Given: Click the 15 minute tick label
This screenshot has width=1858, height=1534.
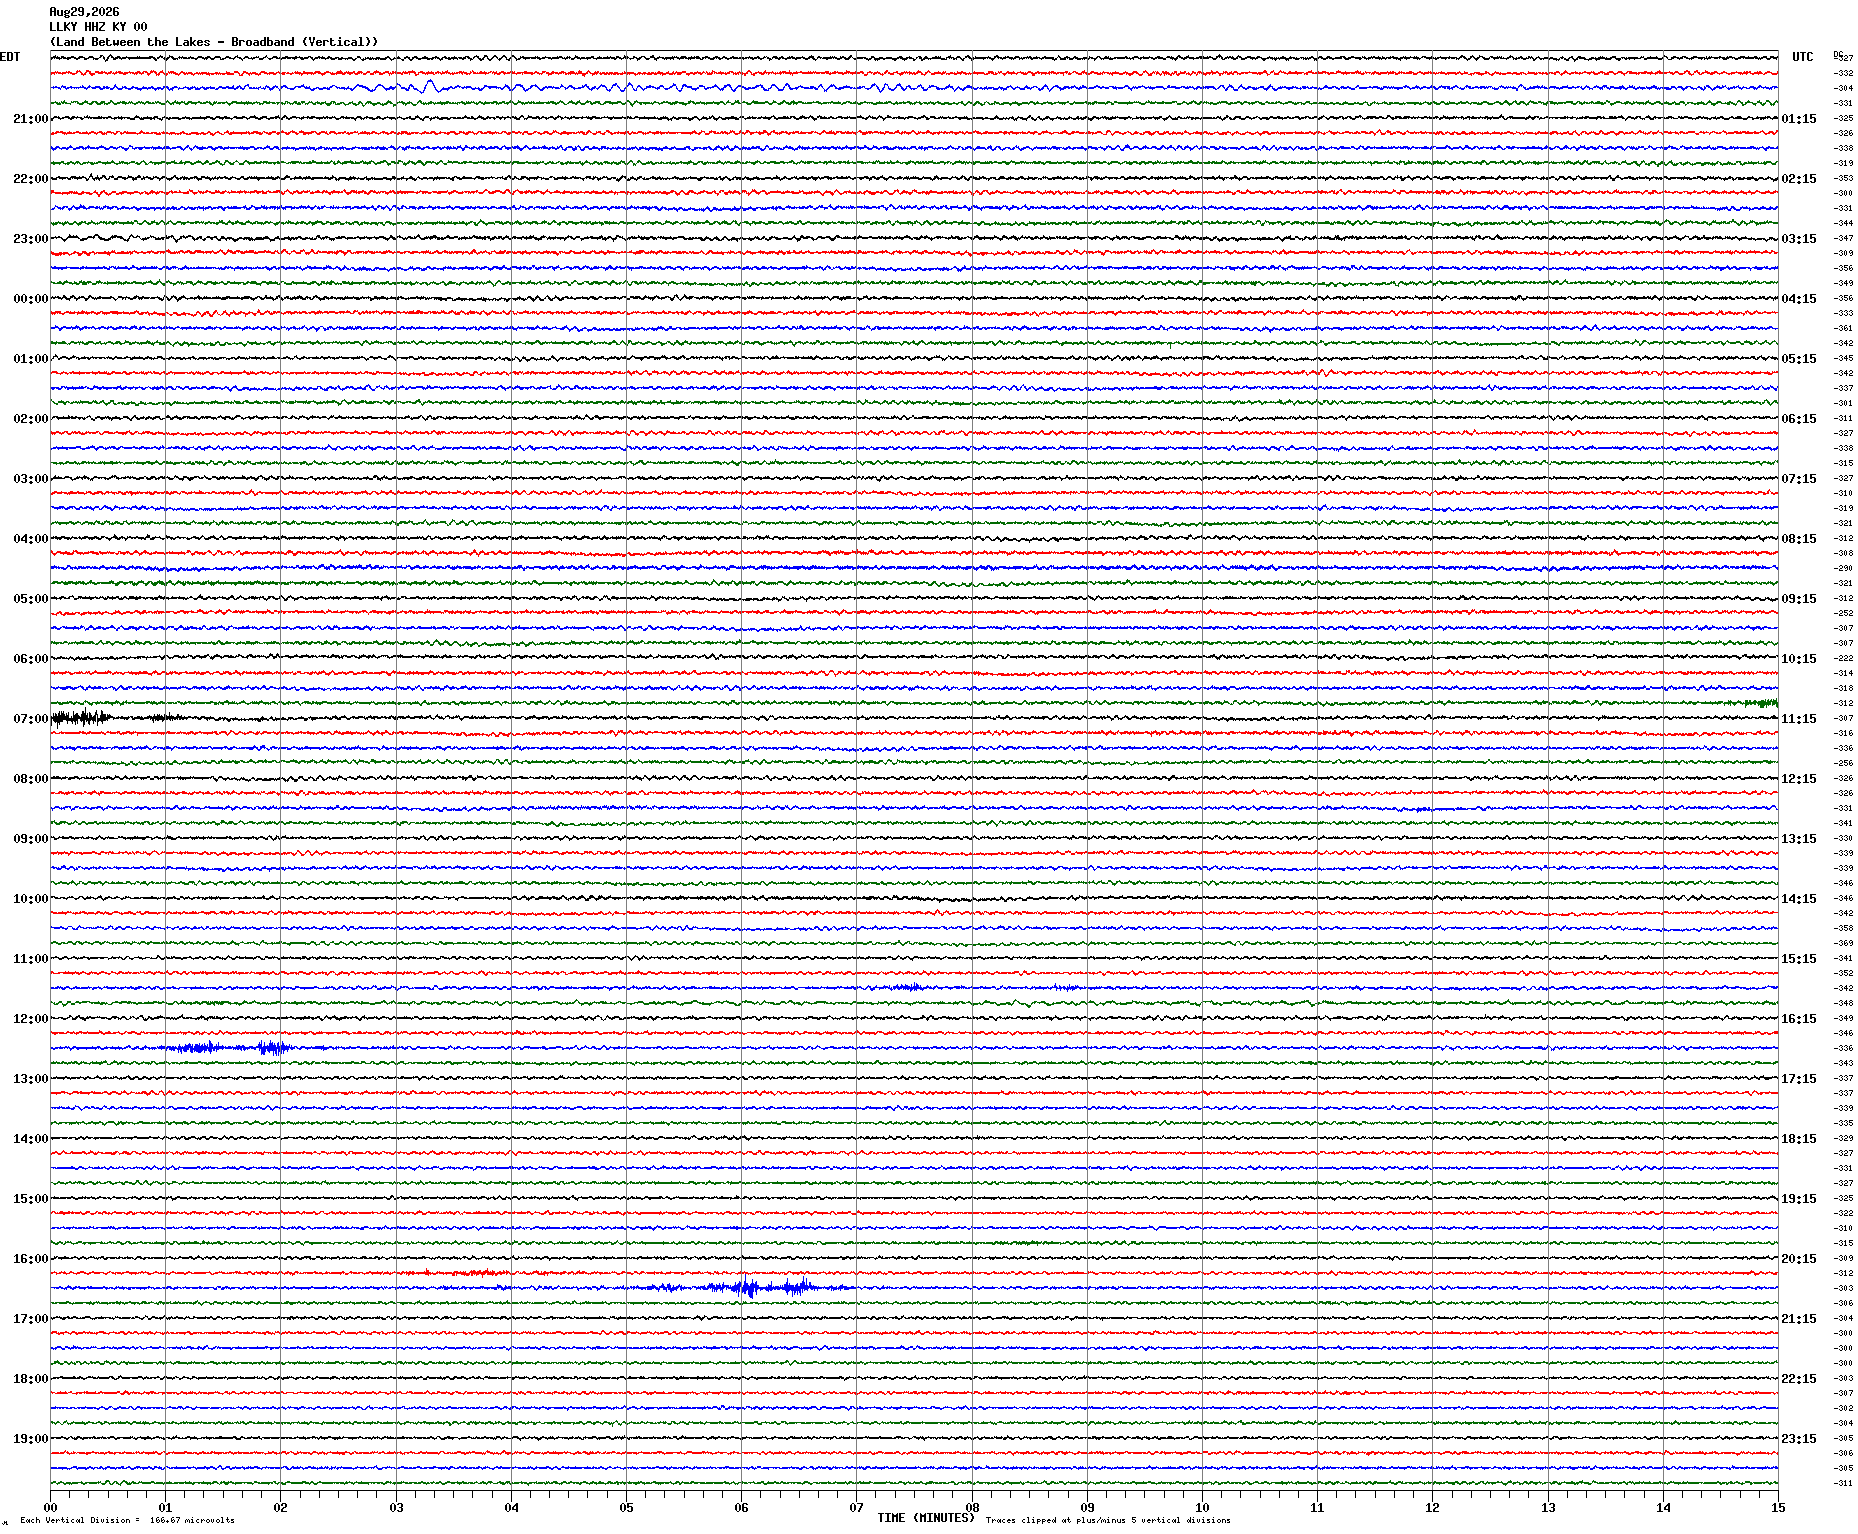Looking at the screenshot, I should point(1778,1508).
